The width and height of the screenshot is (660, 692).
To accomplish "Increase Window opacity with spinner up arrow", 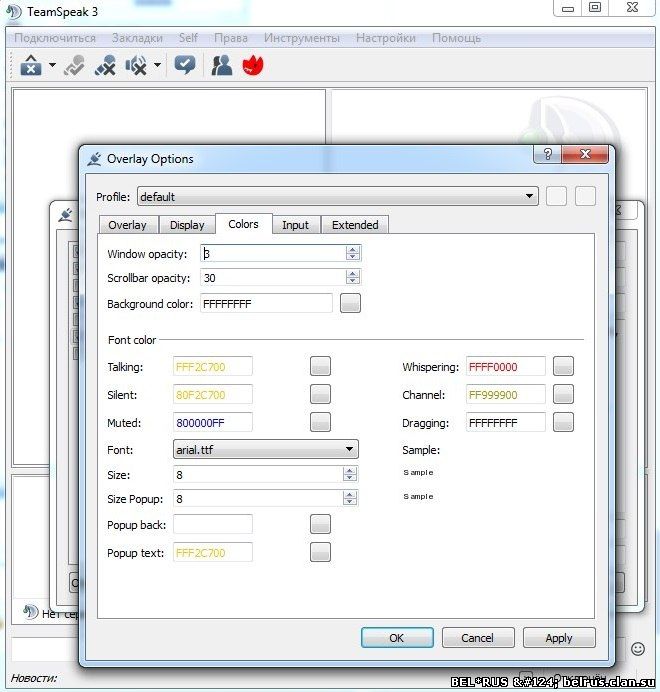I will tap(352, 250).
